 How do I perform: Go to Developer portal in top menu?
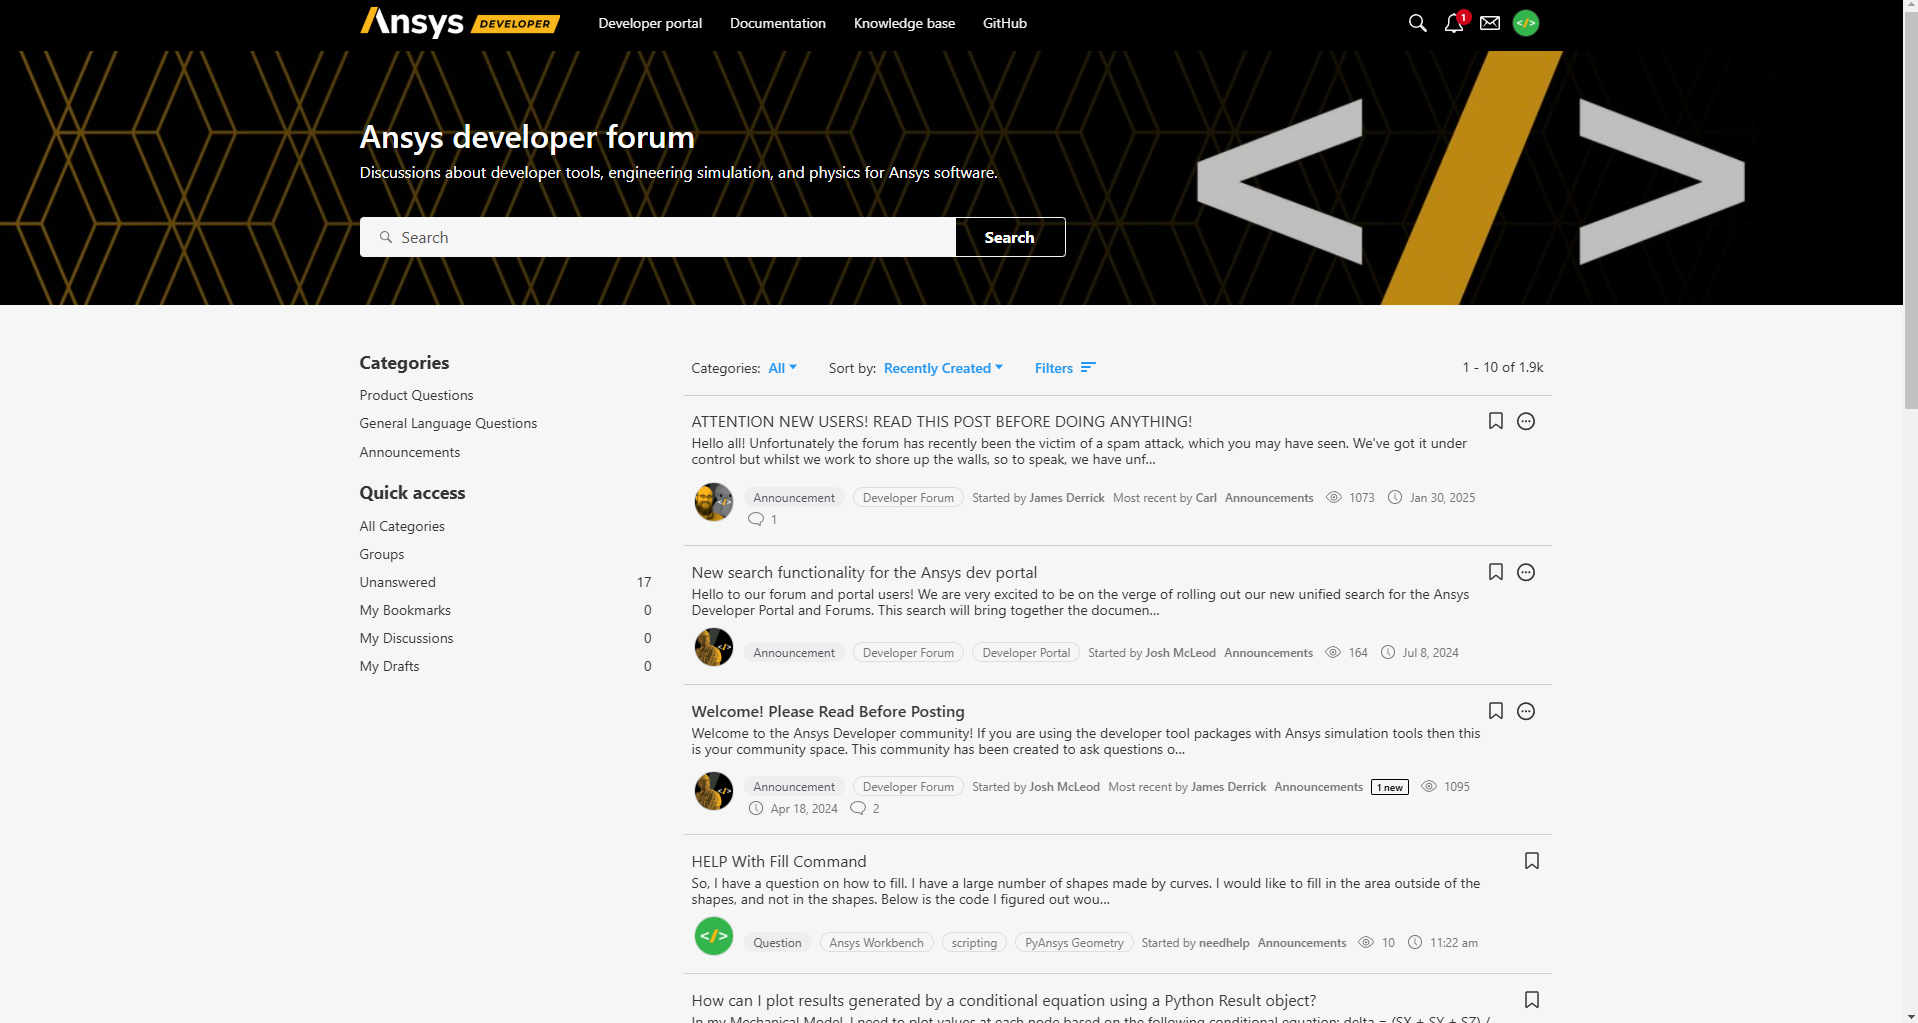[650, 23]
